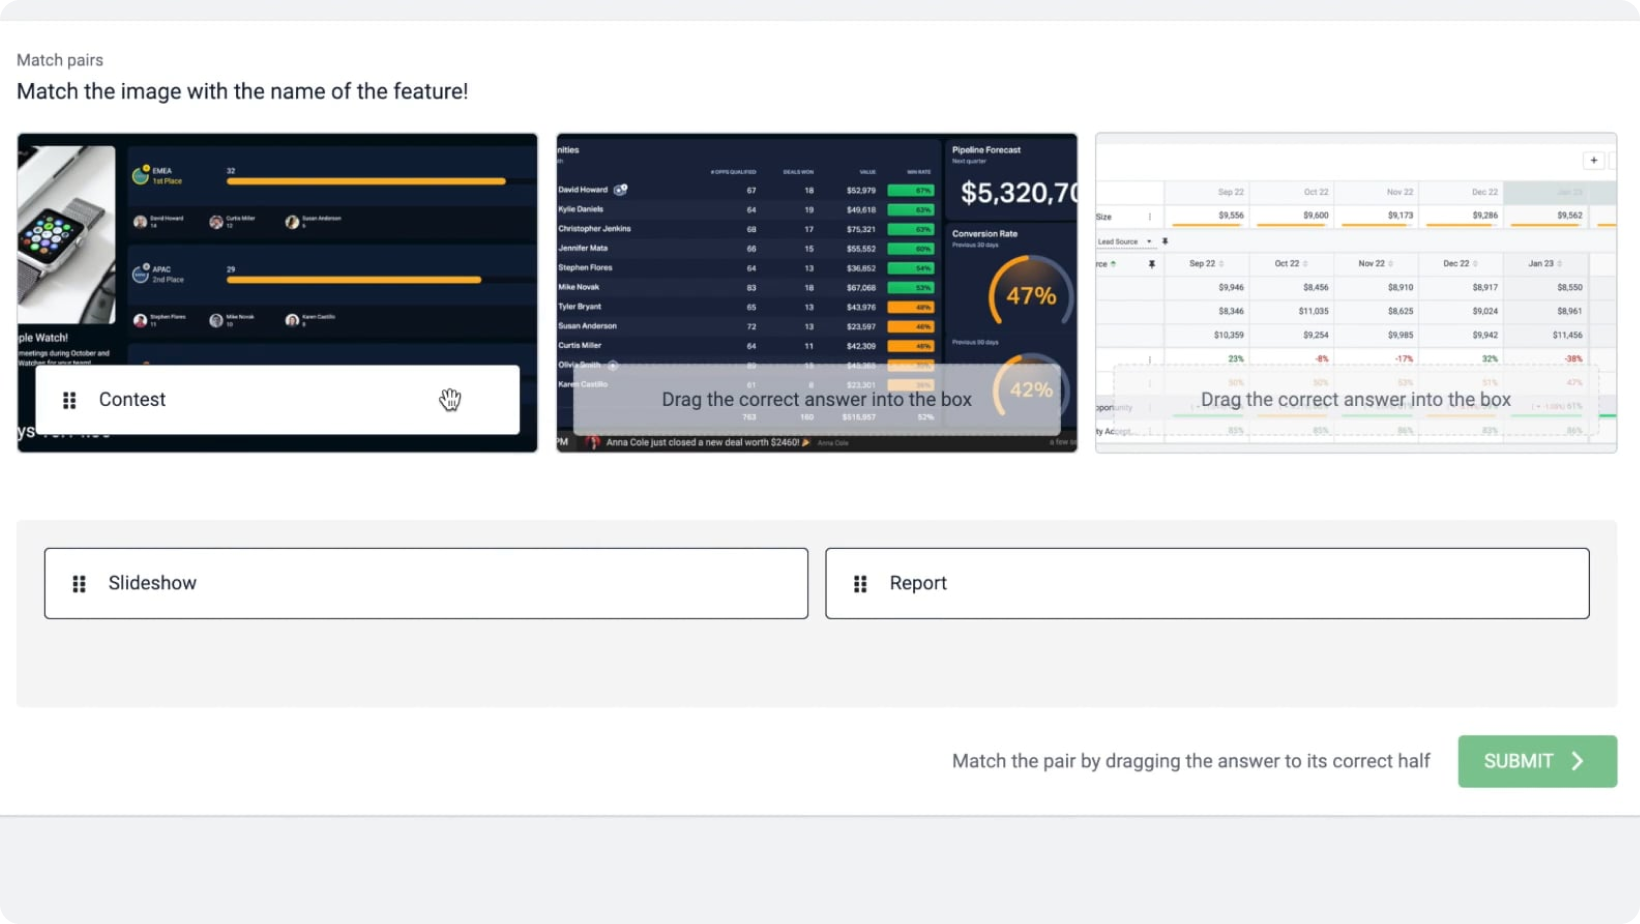The image size is (1640, 924).
Task: Click the green sort arrow in the source column
Action: tap(1113, 264)
